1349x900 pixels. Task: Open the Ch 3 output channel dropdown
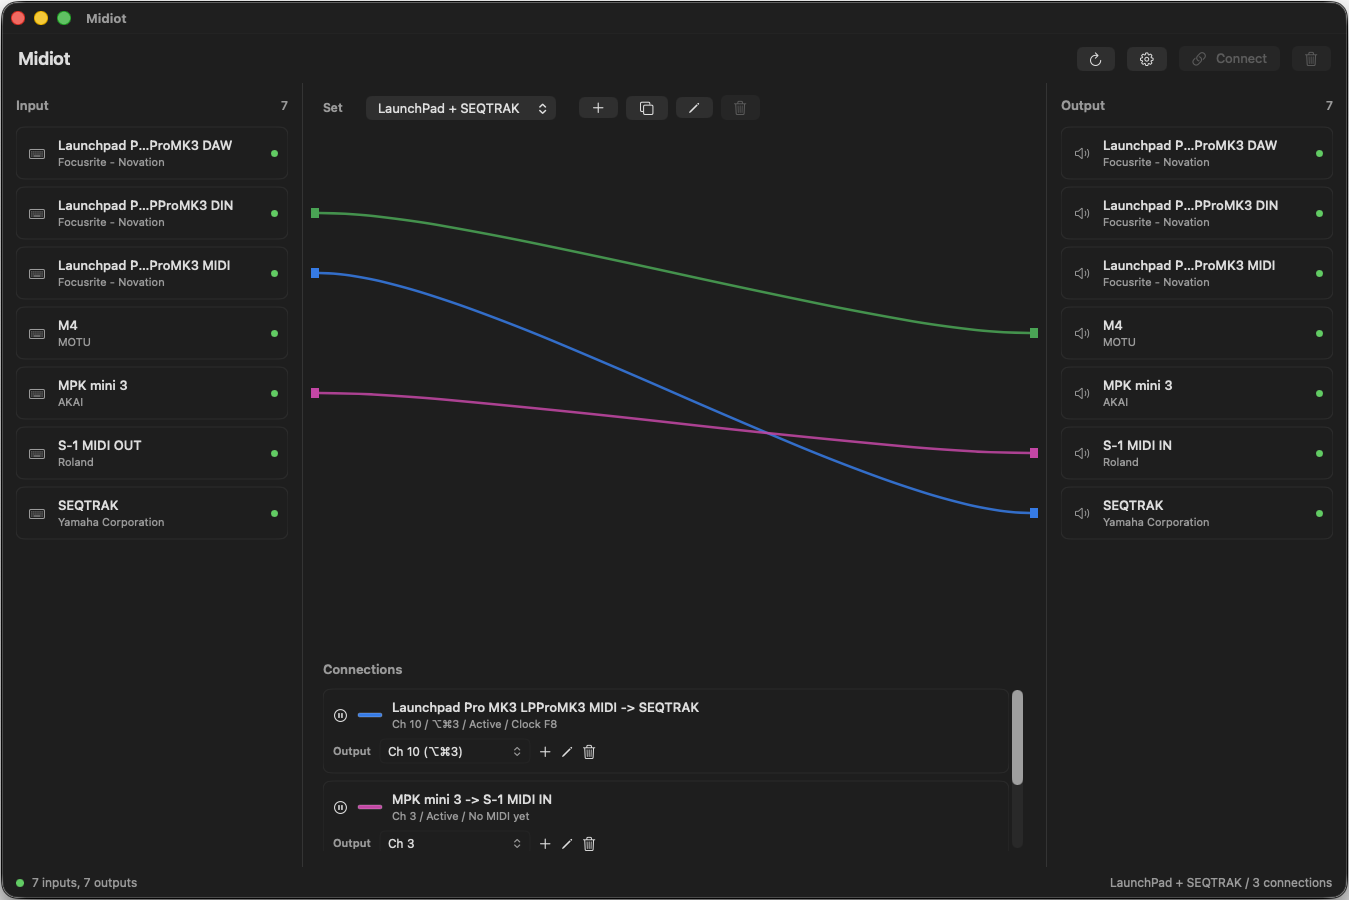(454, 844)
